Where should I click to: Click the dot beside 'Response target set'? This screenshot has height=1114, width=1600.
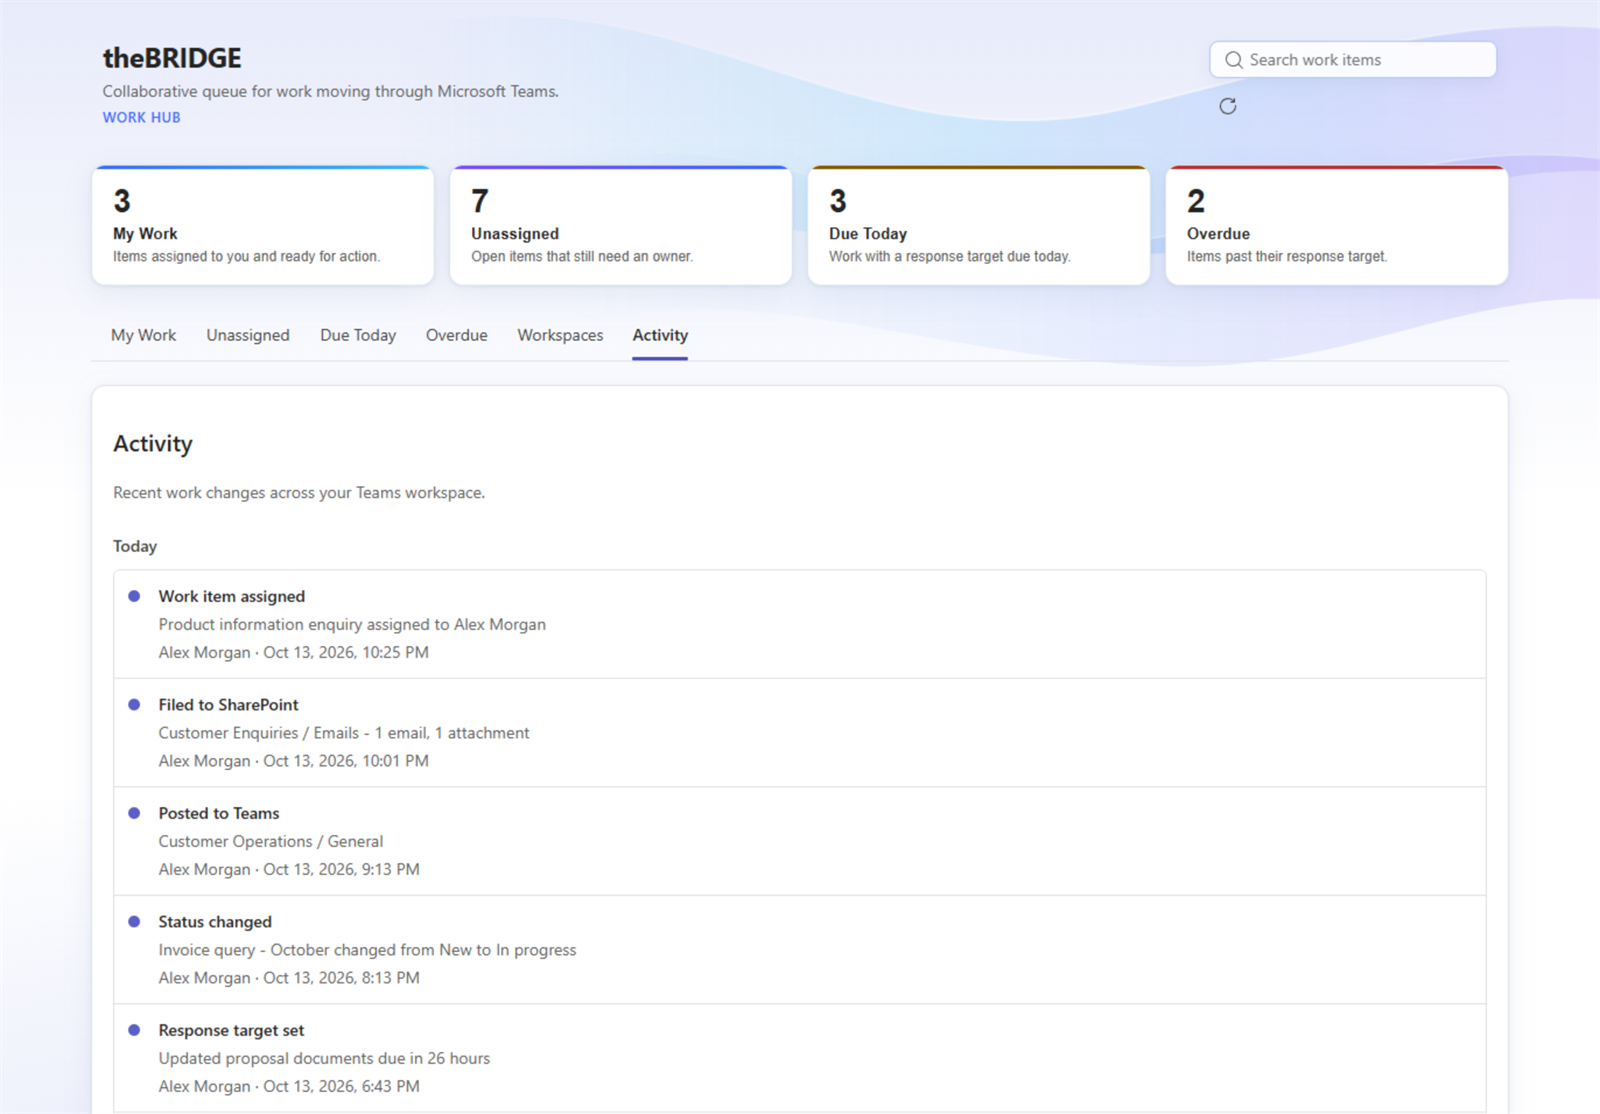click(134, 1030)
